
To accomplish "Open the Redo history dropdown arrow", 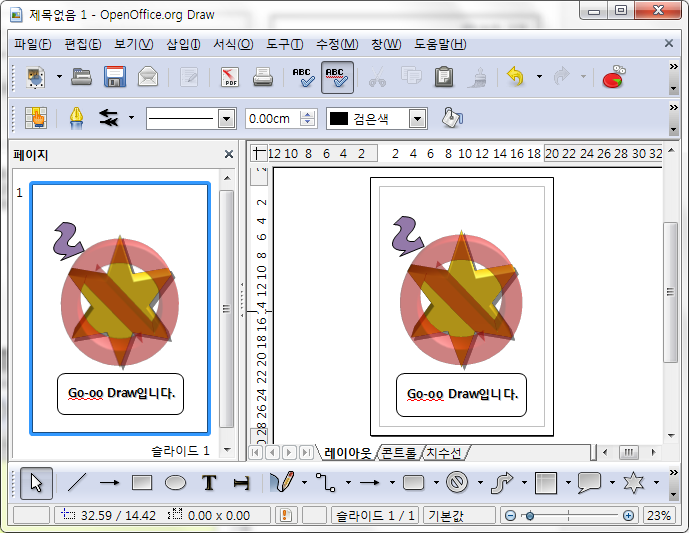I will point(583,77).
